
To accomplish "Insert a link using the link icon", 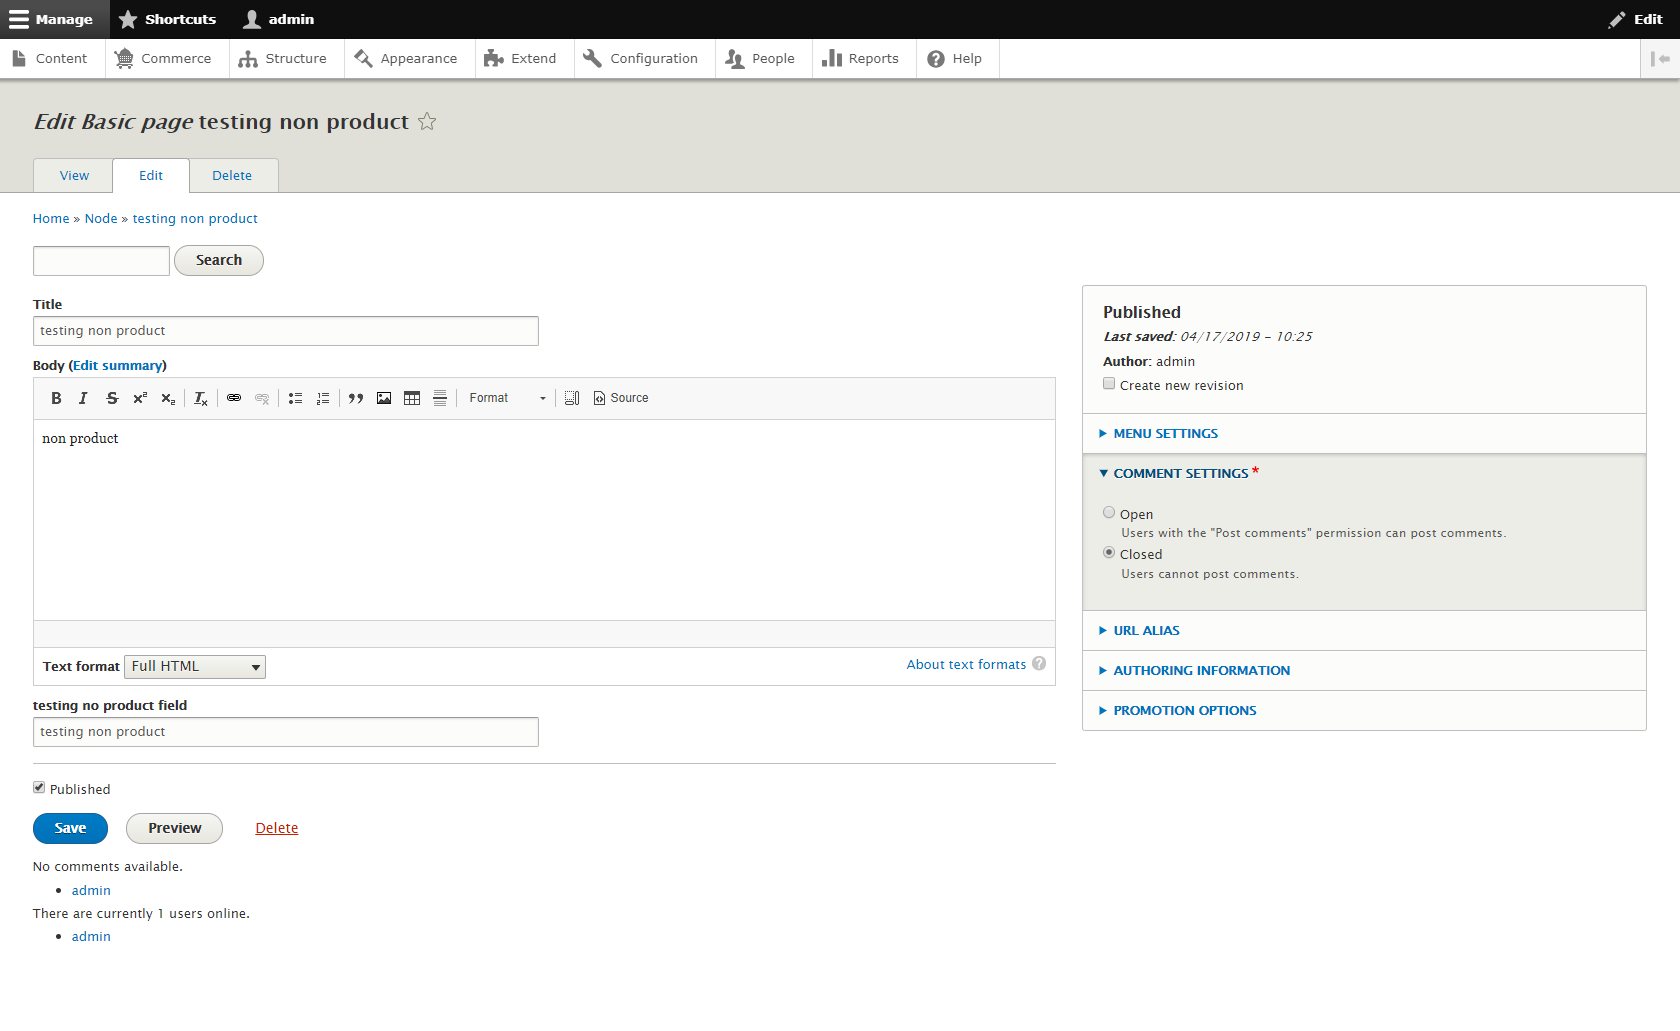I will tap(234, 398).
